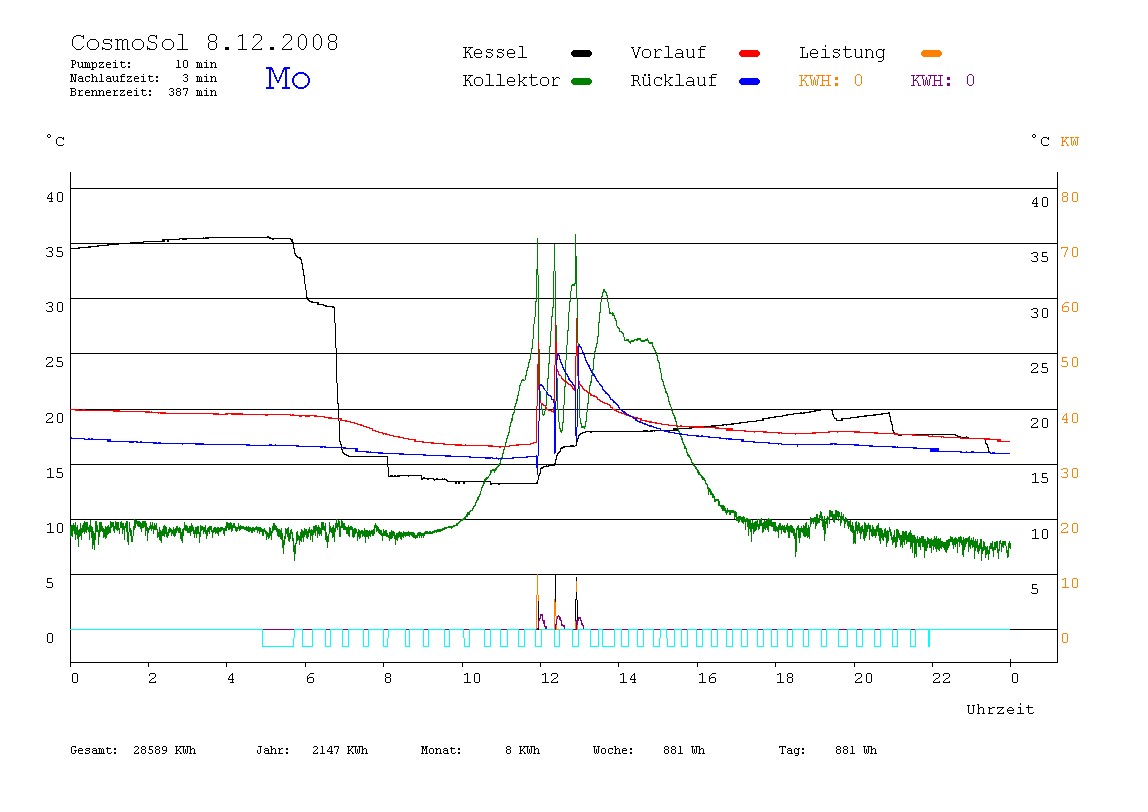1148x812 pixels.
Task: Click the 'Monat: 8 KWh' value
Action: coord(480,750)
